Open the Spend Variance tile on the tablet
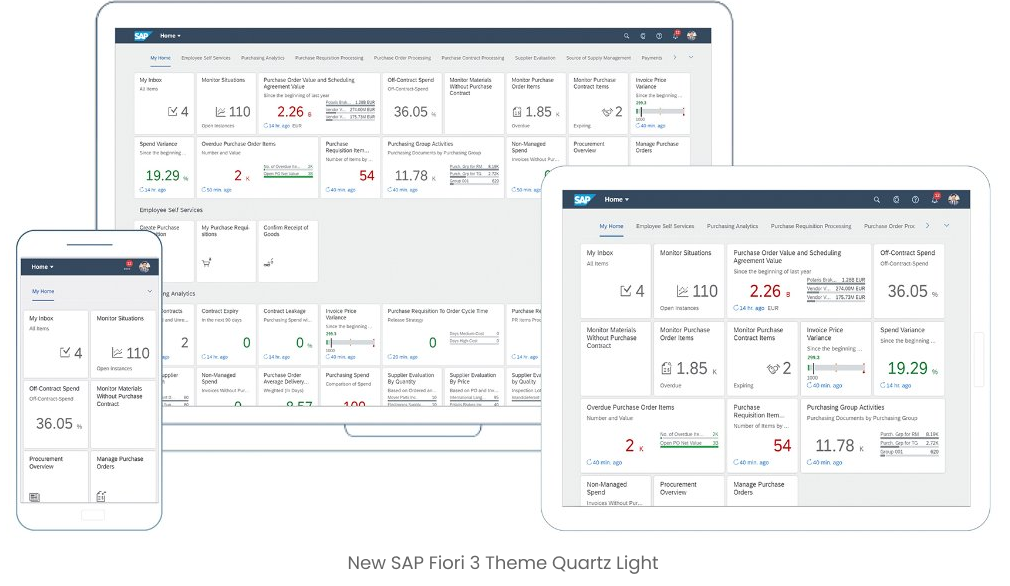Viewport: 1010px width, 586px height. point(909,359)
